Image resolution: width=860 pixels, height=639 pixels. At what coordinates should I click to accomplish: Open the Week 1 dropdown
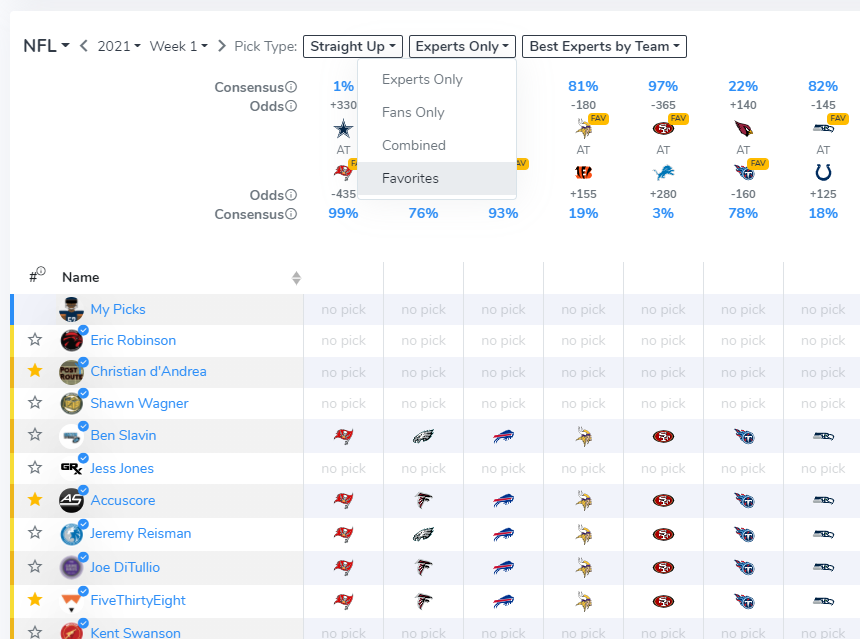coord(179,46)
